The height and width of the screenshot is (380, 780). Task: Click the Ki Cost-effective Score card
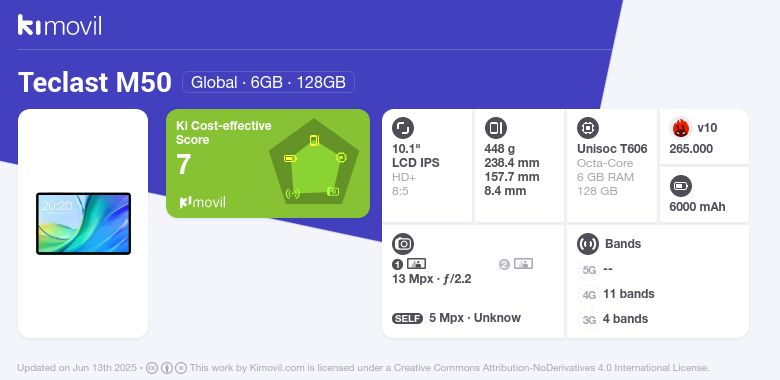pos(268,164)
